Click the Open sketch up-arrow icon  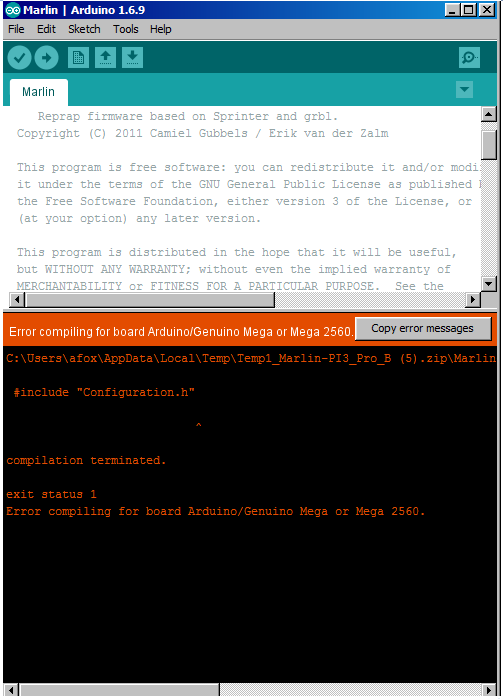[x=106, y=58]
